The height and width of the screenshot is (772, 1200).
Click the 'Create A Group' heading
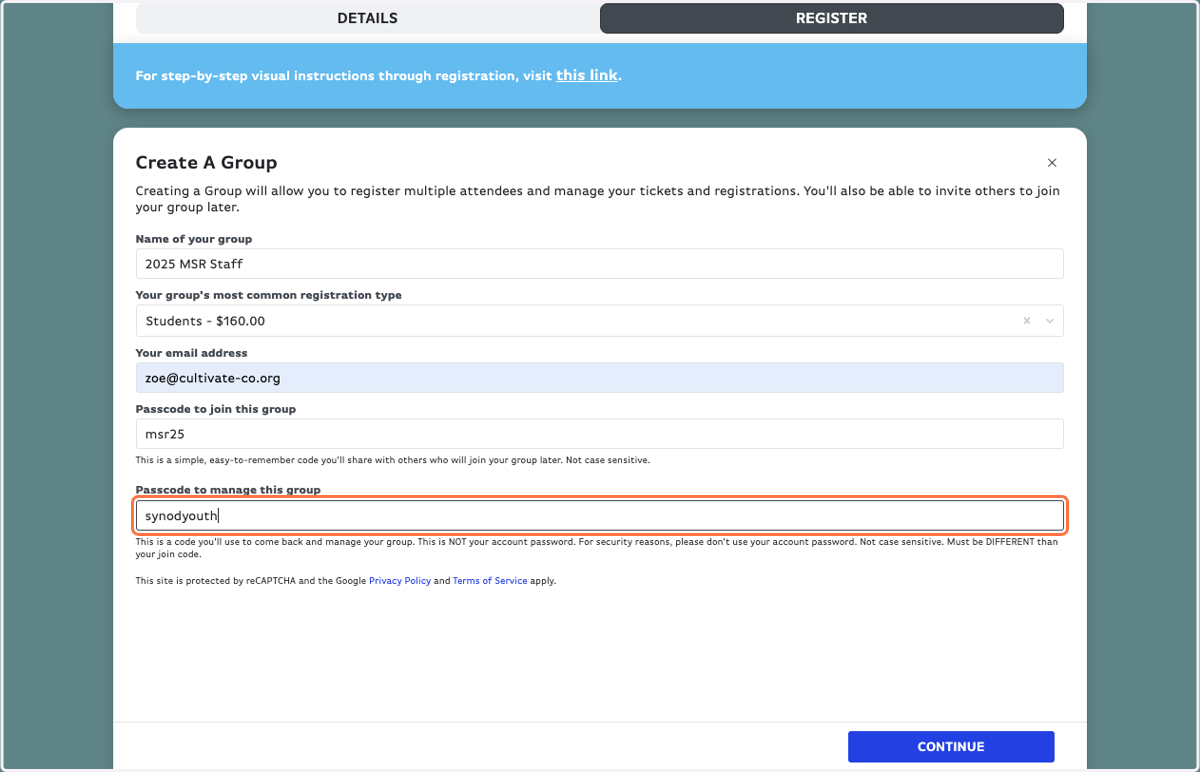[206, 162]
